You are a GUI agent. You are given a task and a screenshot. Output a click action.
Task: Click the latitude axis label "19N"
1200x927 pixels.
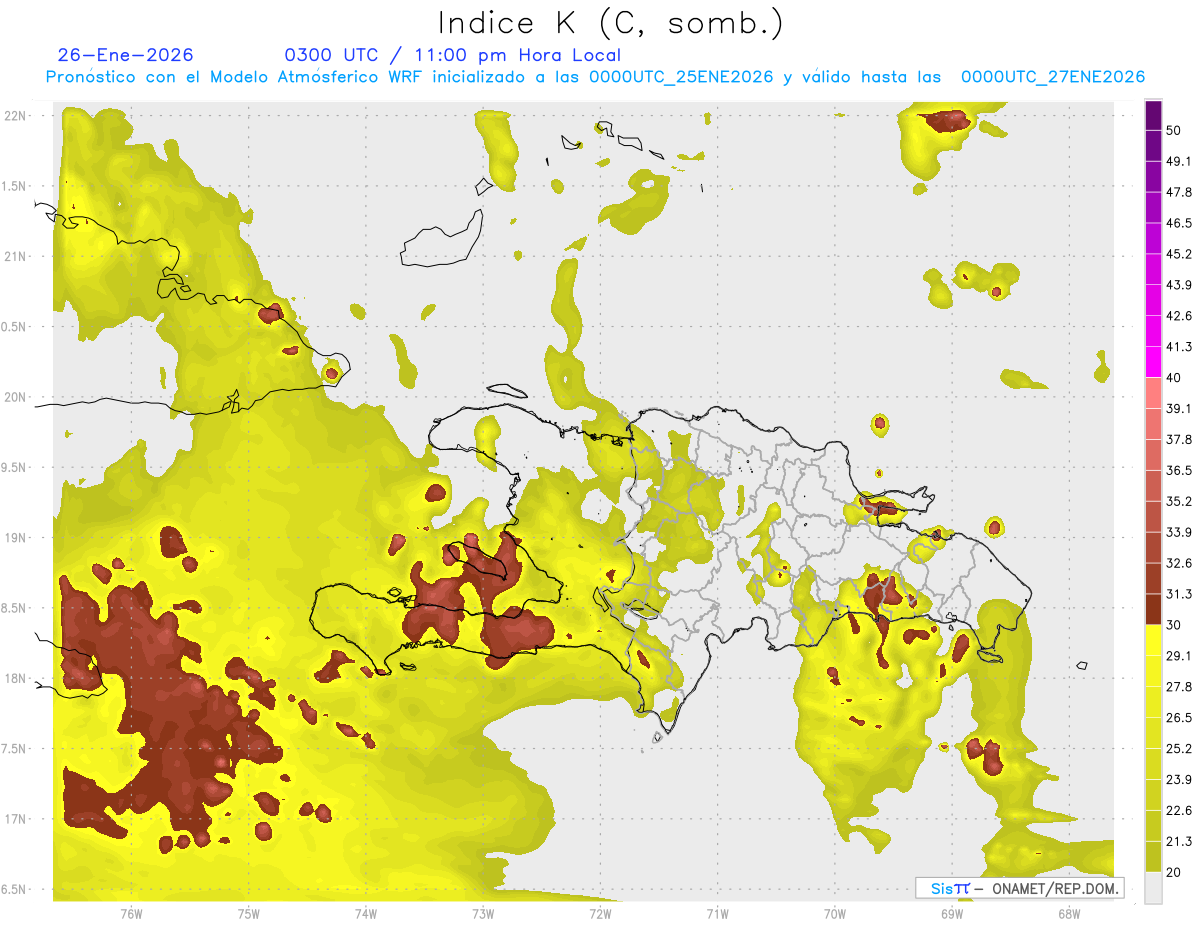click(16, 538)
